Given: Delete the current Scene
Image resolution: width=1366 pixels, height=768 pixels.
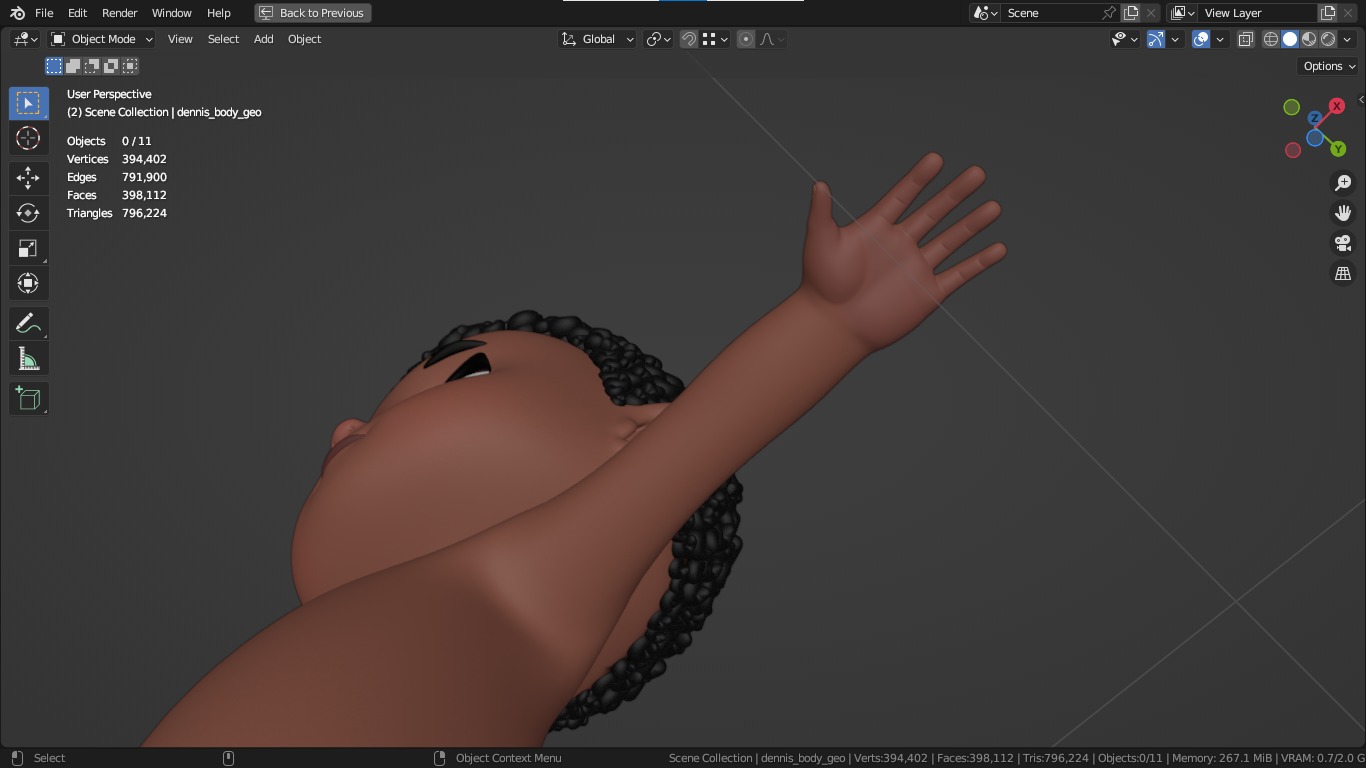Looking at the screenshot, I should 1151,13.
